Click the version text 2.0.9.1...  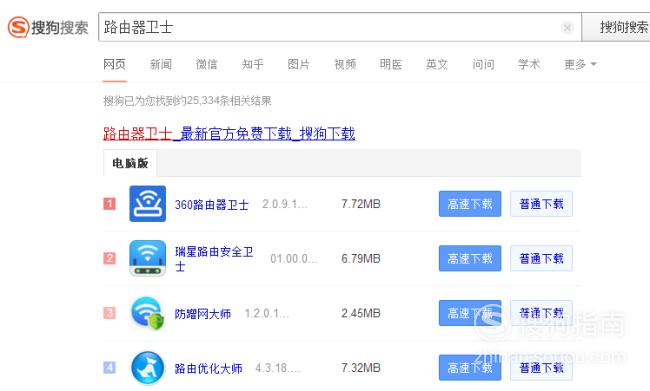pyautogui.click(x=284, y=204)
